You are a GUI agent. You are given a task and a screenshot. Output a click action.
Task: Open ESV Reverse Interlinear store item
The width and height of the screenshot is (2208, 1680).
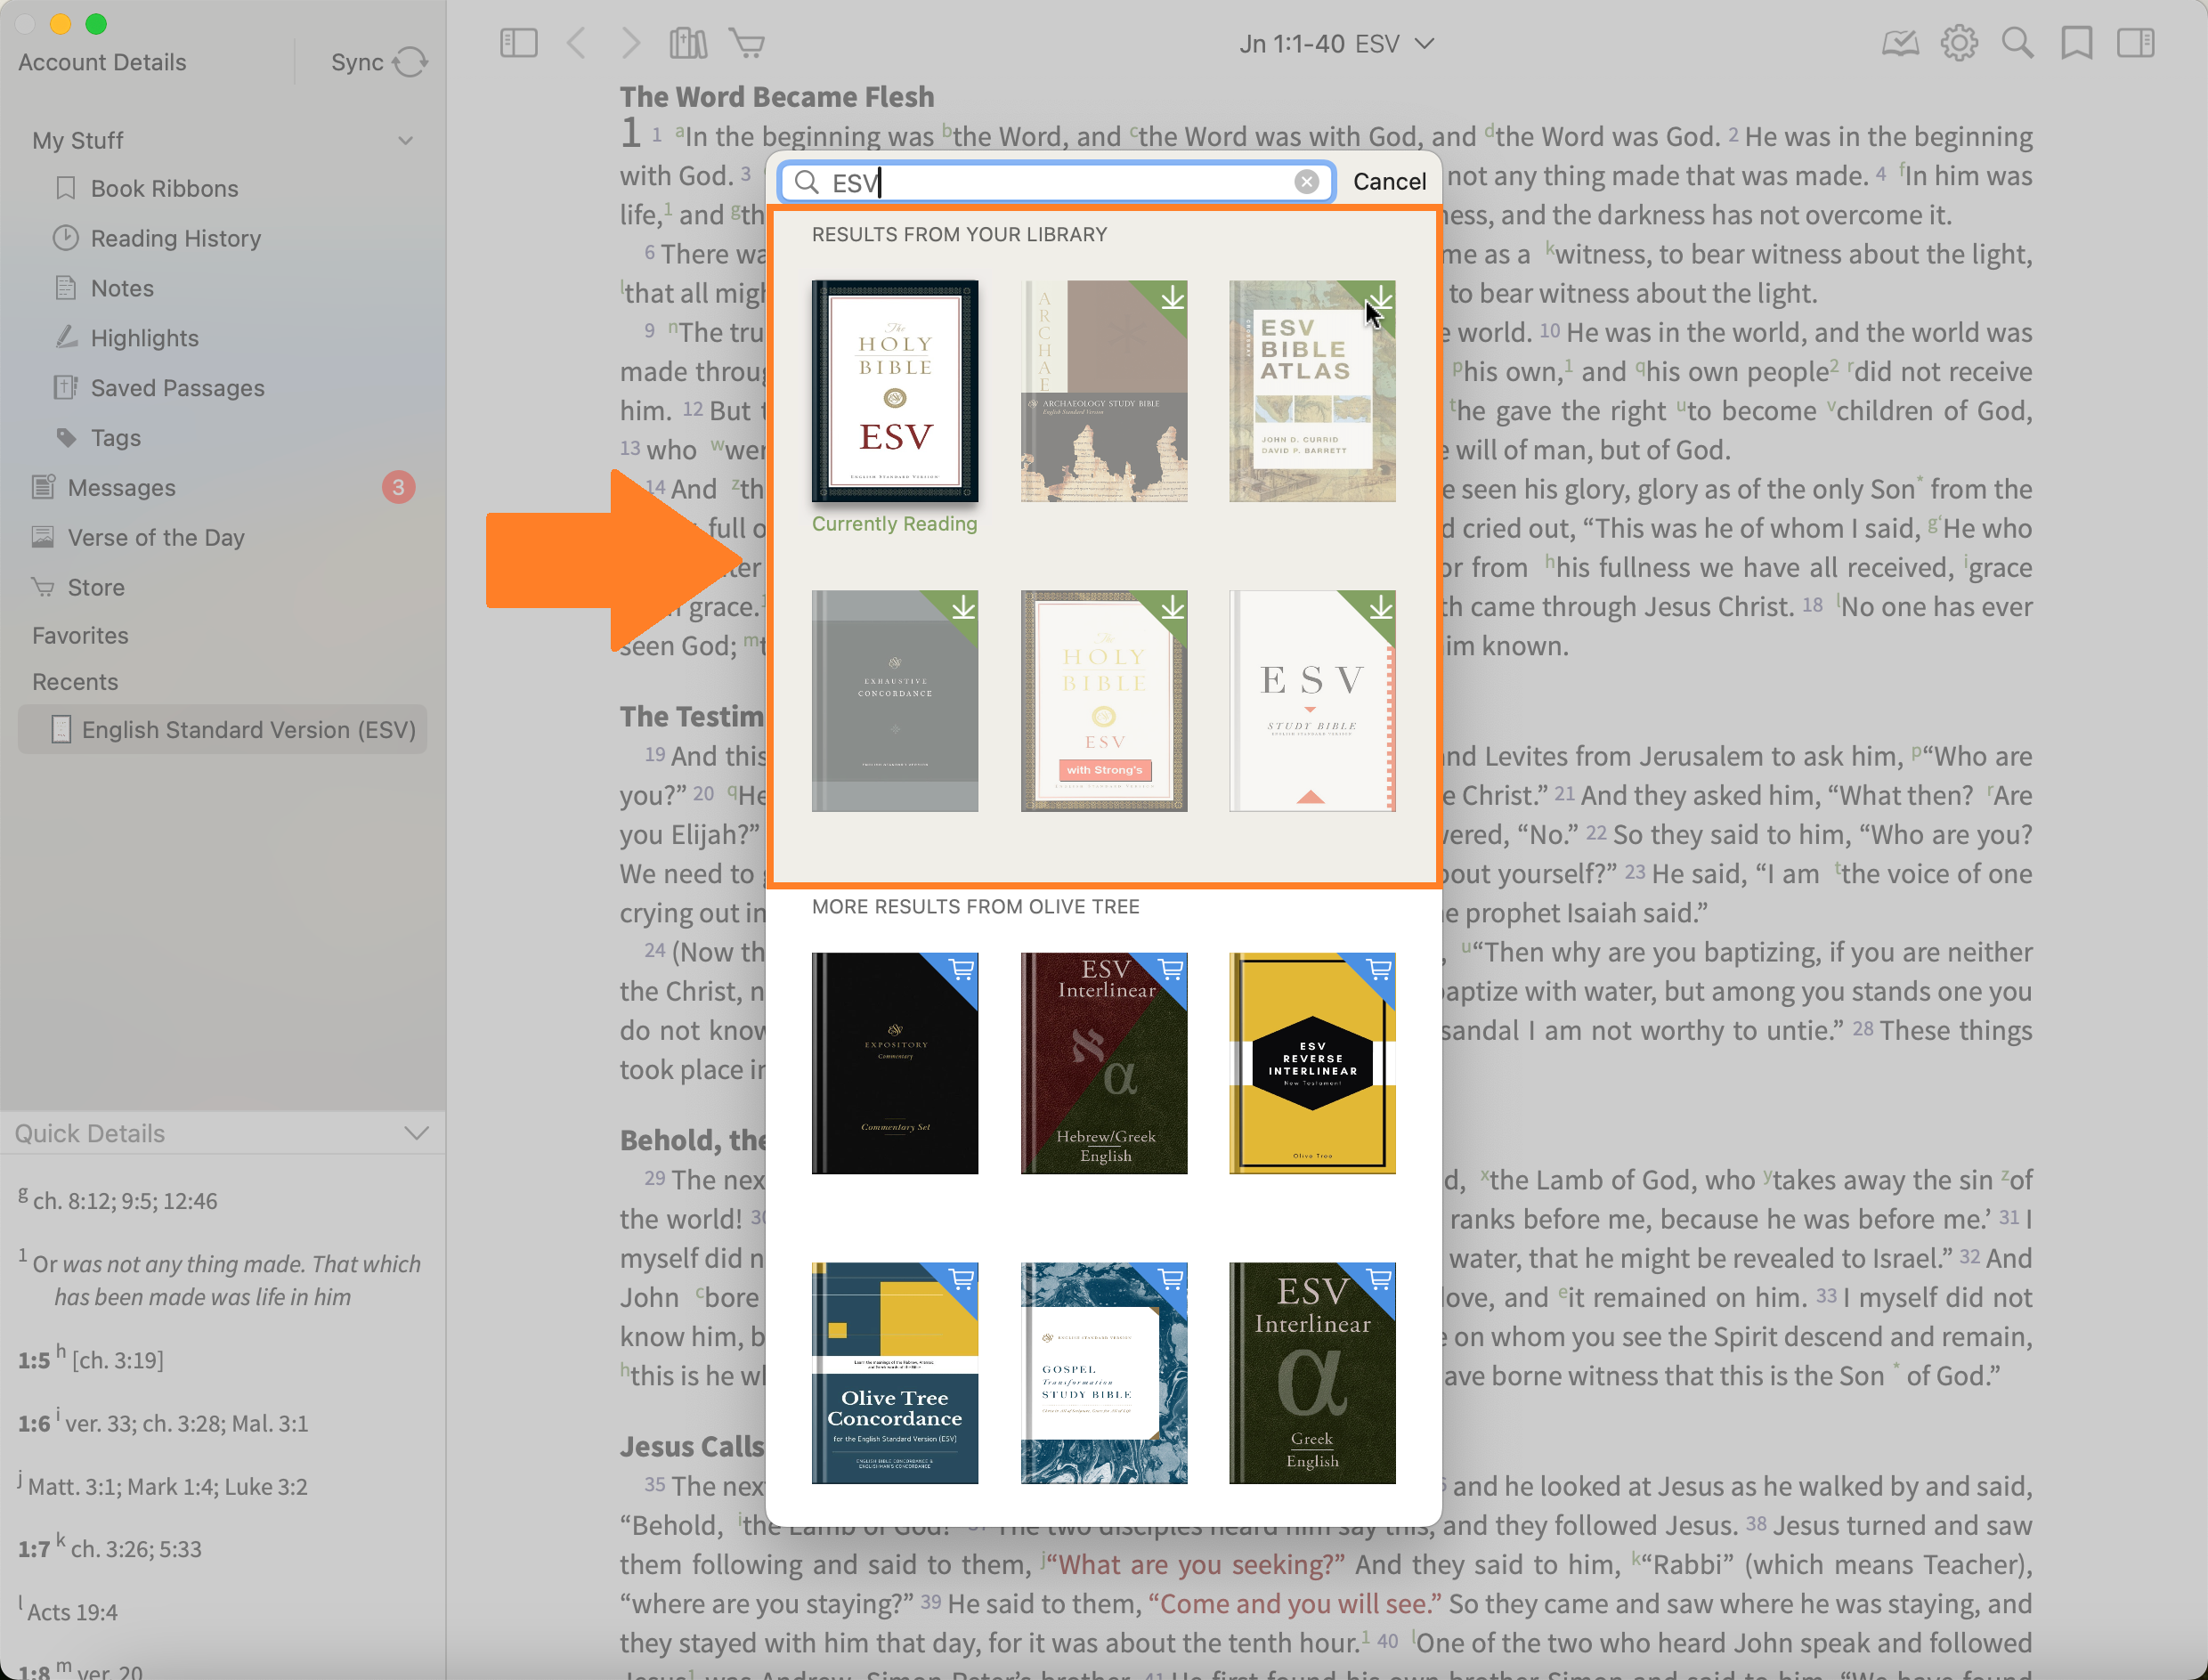tap(1312, 1063)
